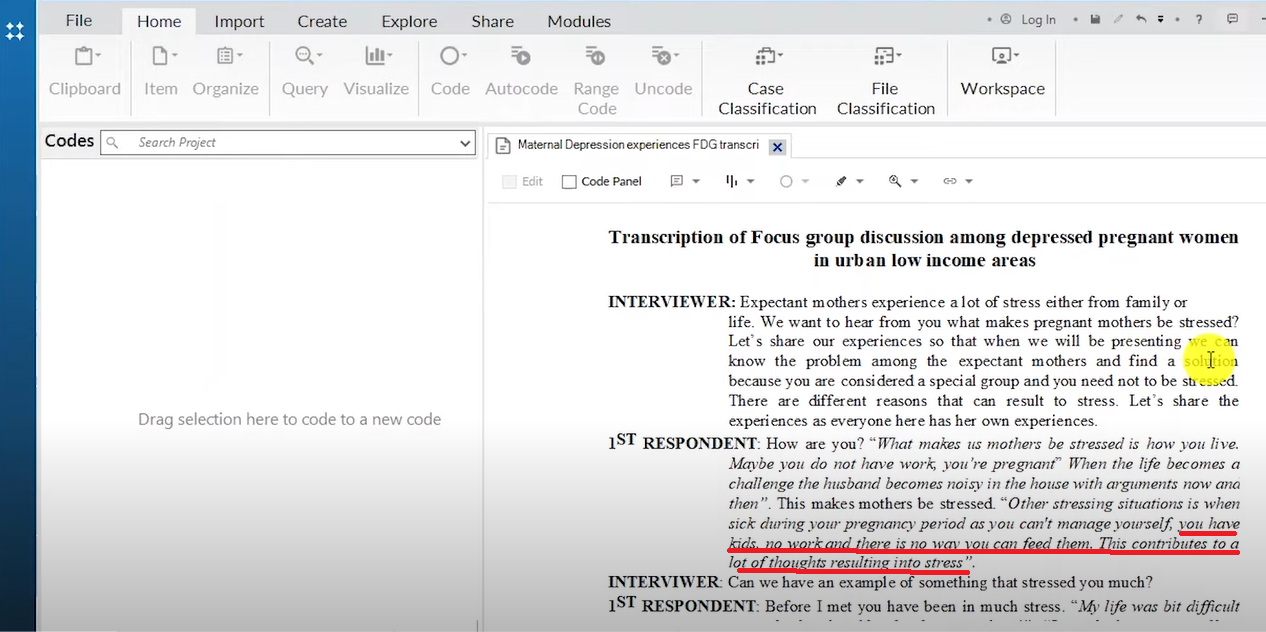
Task: Click the user account icon beside Log In
Action: coord(1005,19)
